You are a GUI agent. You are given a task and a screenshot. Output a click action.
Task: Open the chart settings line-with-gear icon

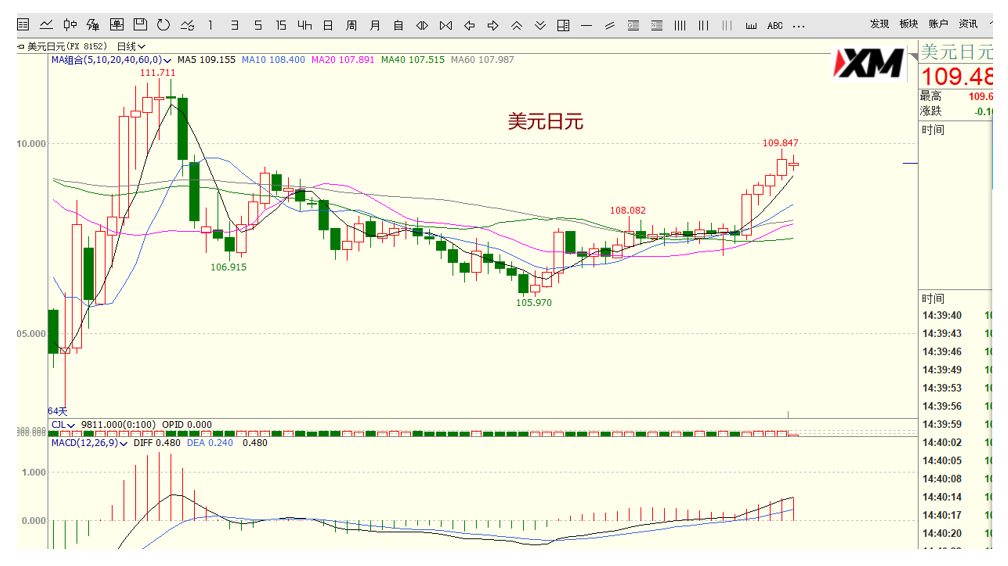(x=187, y=25)
